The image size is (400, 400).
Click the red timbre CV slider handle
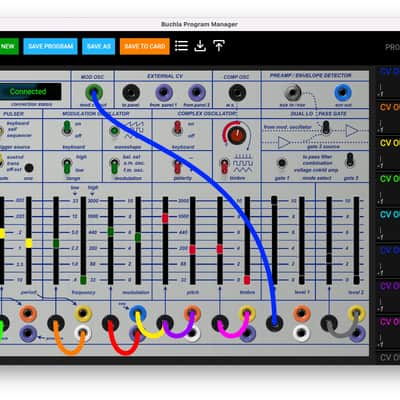pos(220,249)
